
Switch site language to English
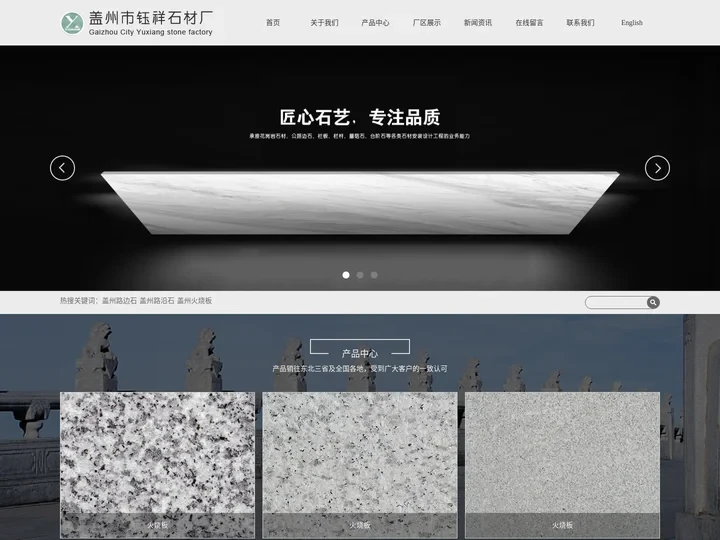(x=632, y=22)
